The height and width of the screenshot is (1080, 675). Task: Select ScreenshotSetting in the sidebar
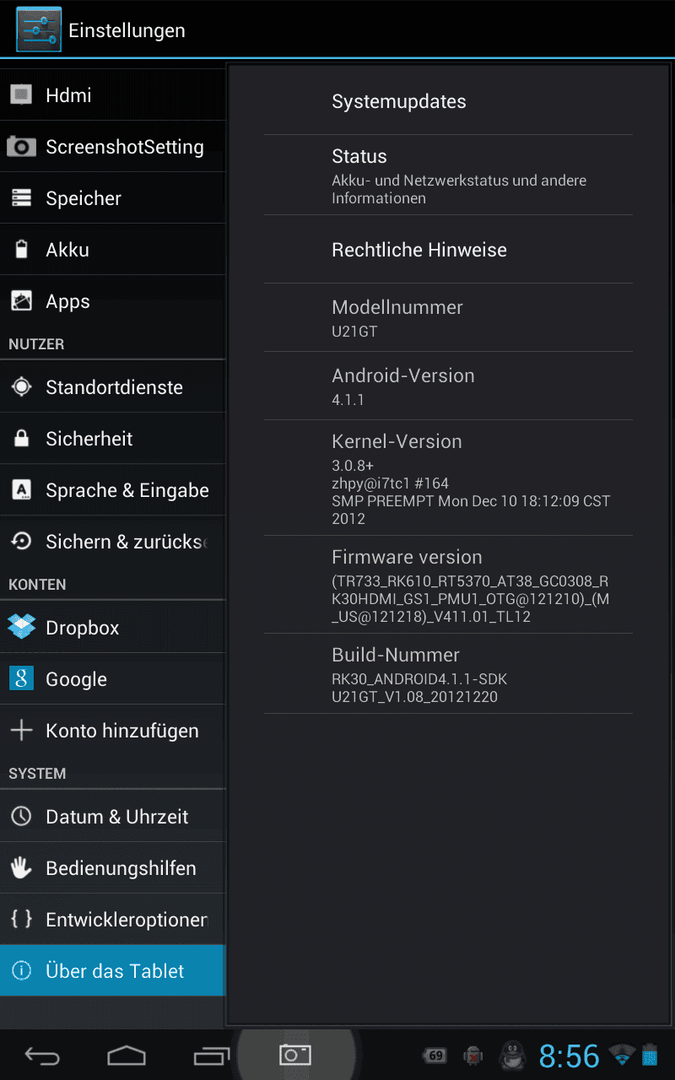[x=113, y=146]
